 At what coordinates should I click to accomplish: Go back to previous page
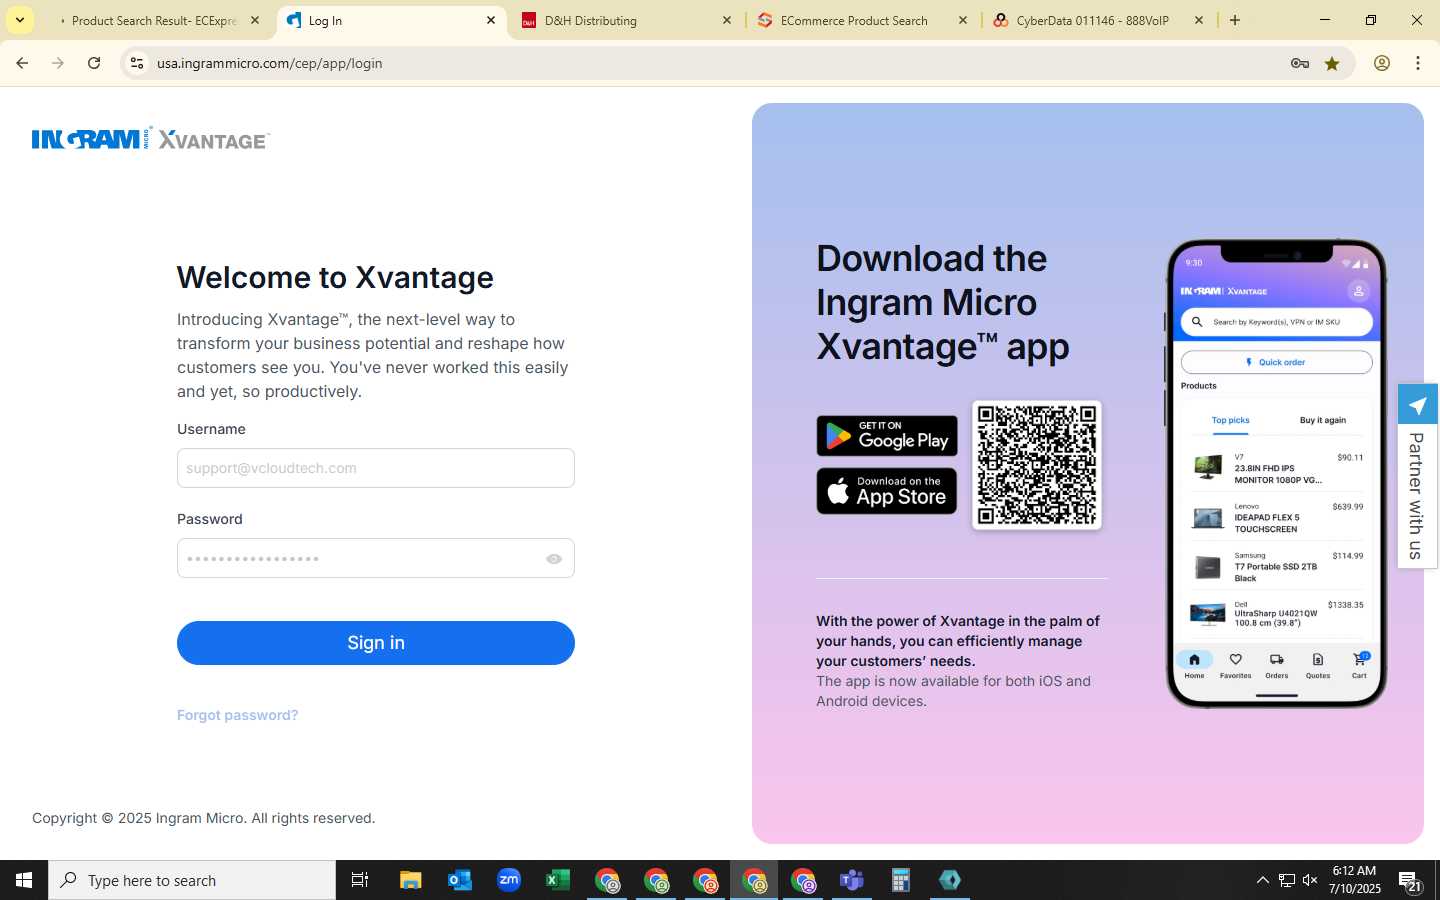22,63
